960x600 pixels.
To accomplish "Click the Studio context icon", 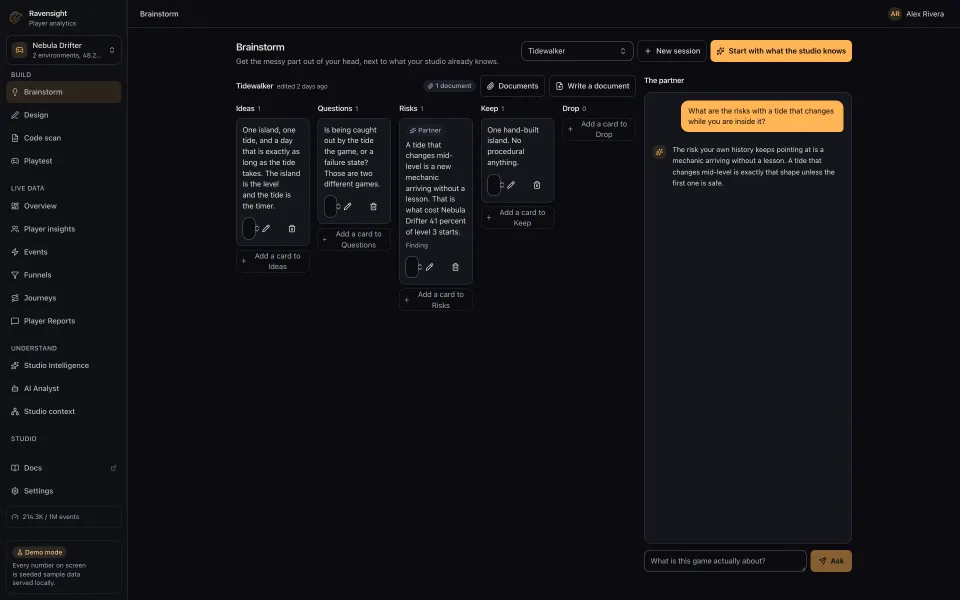I will point(15,411).
